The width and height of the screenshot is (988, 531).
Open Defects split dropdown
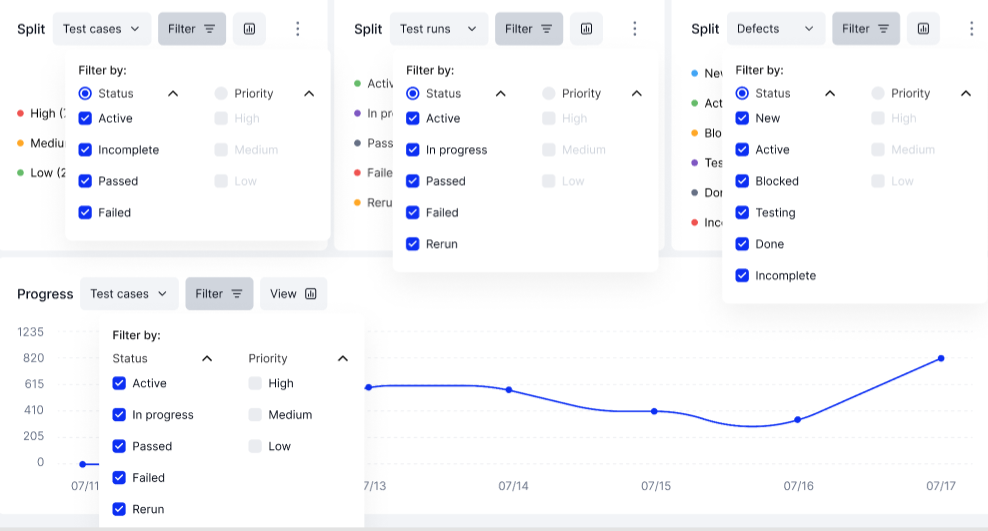tap(773, 29)
